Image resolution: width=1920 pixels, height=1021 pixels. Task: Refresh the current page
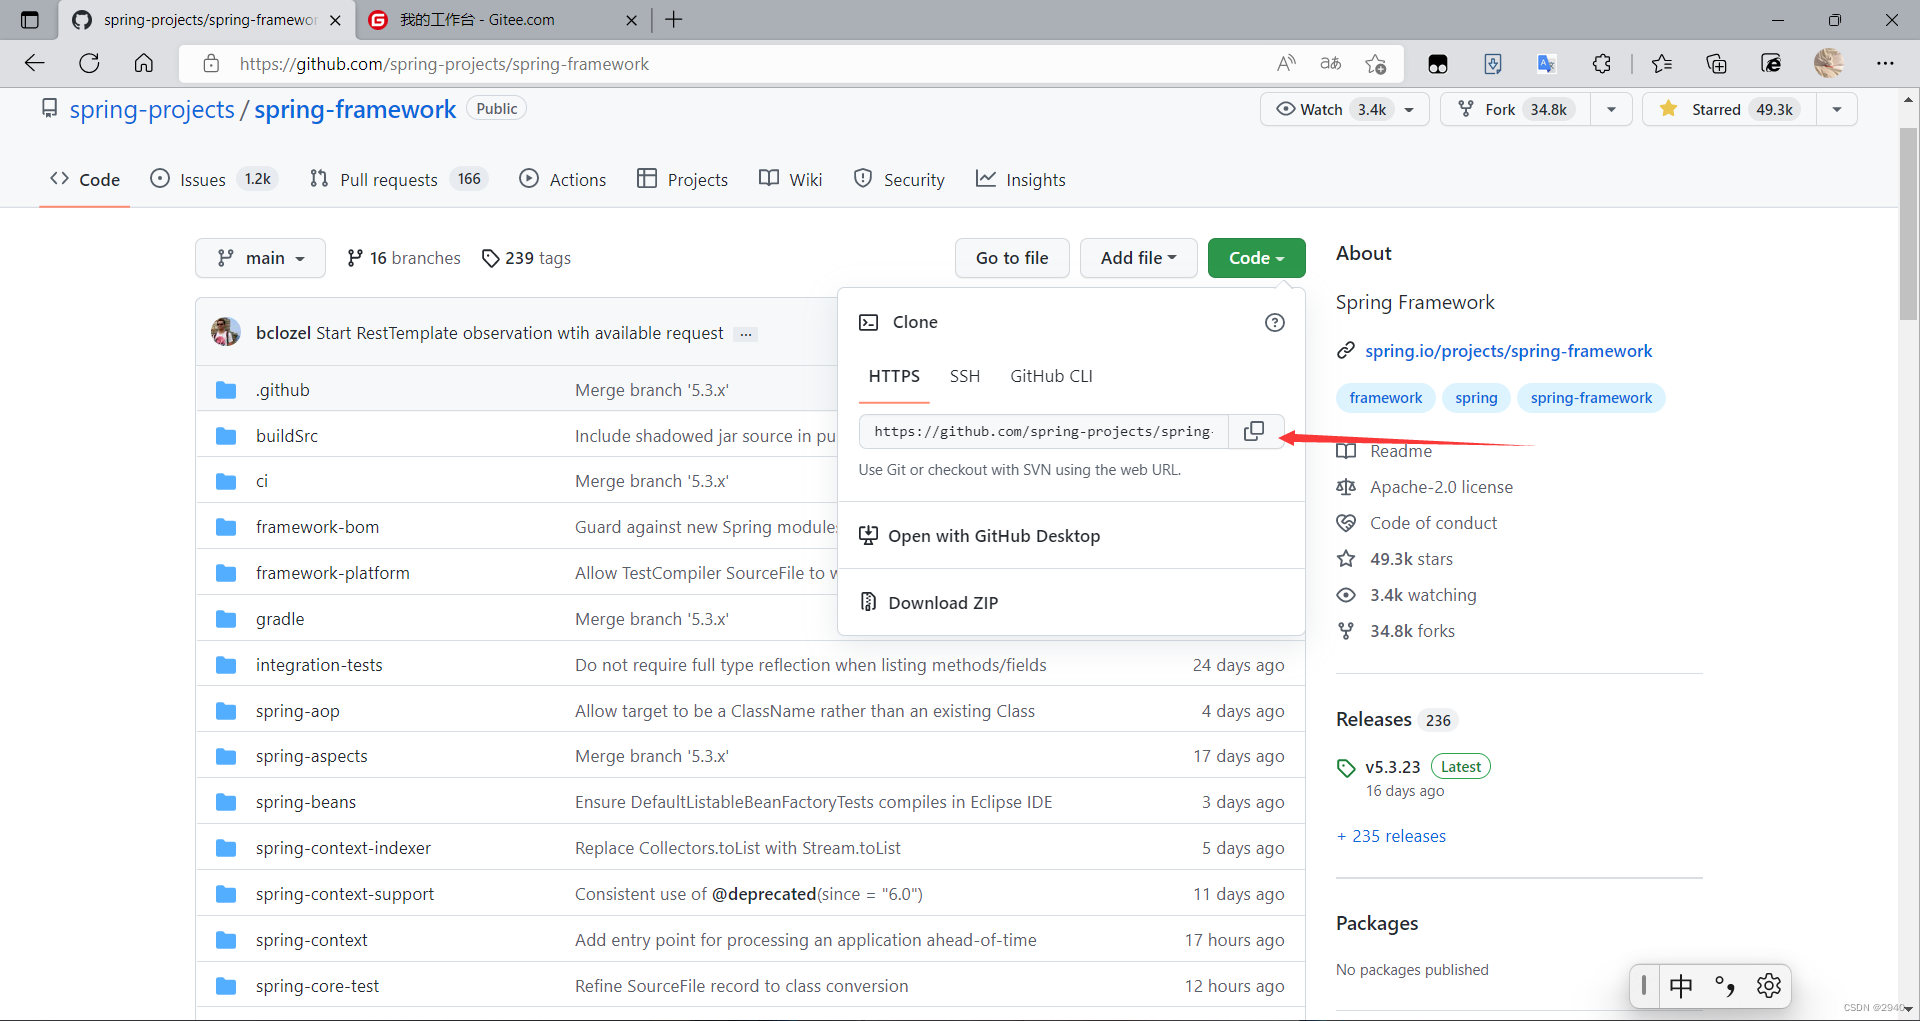click(89, 64)
